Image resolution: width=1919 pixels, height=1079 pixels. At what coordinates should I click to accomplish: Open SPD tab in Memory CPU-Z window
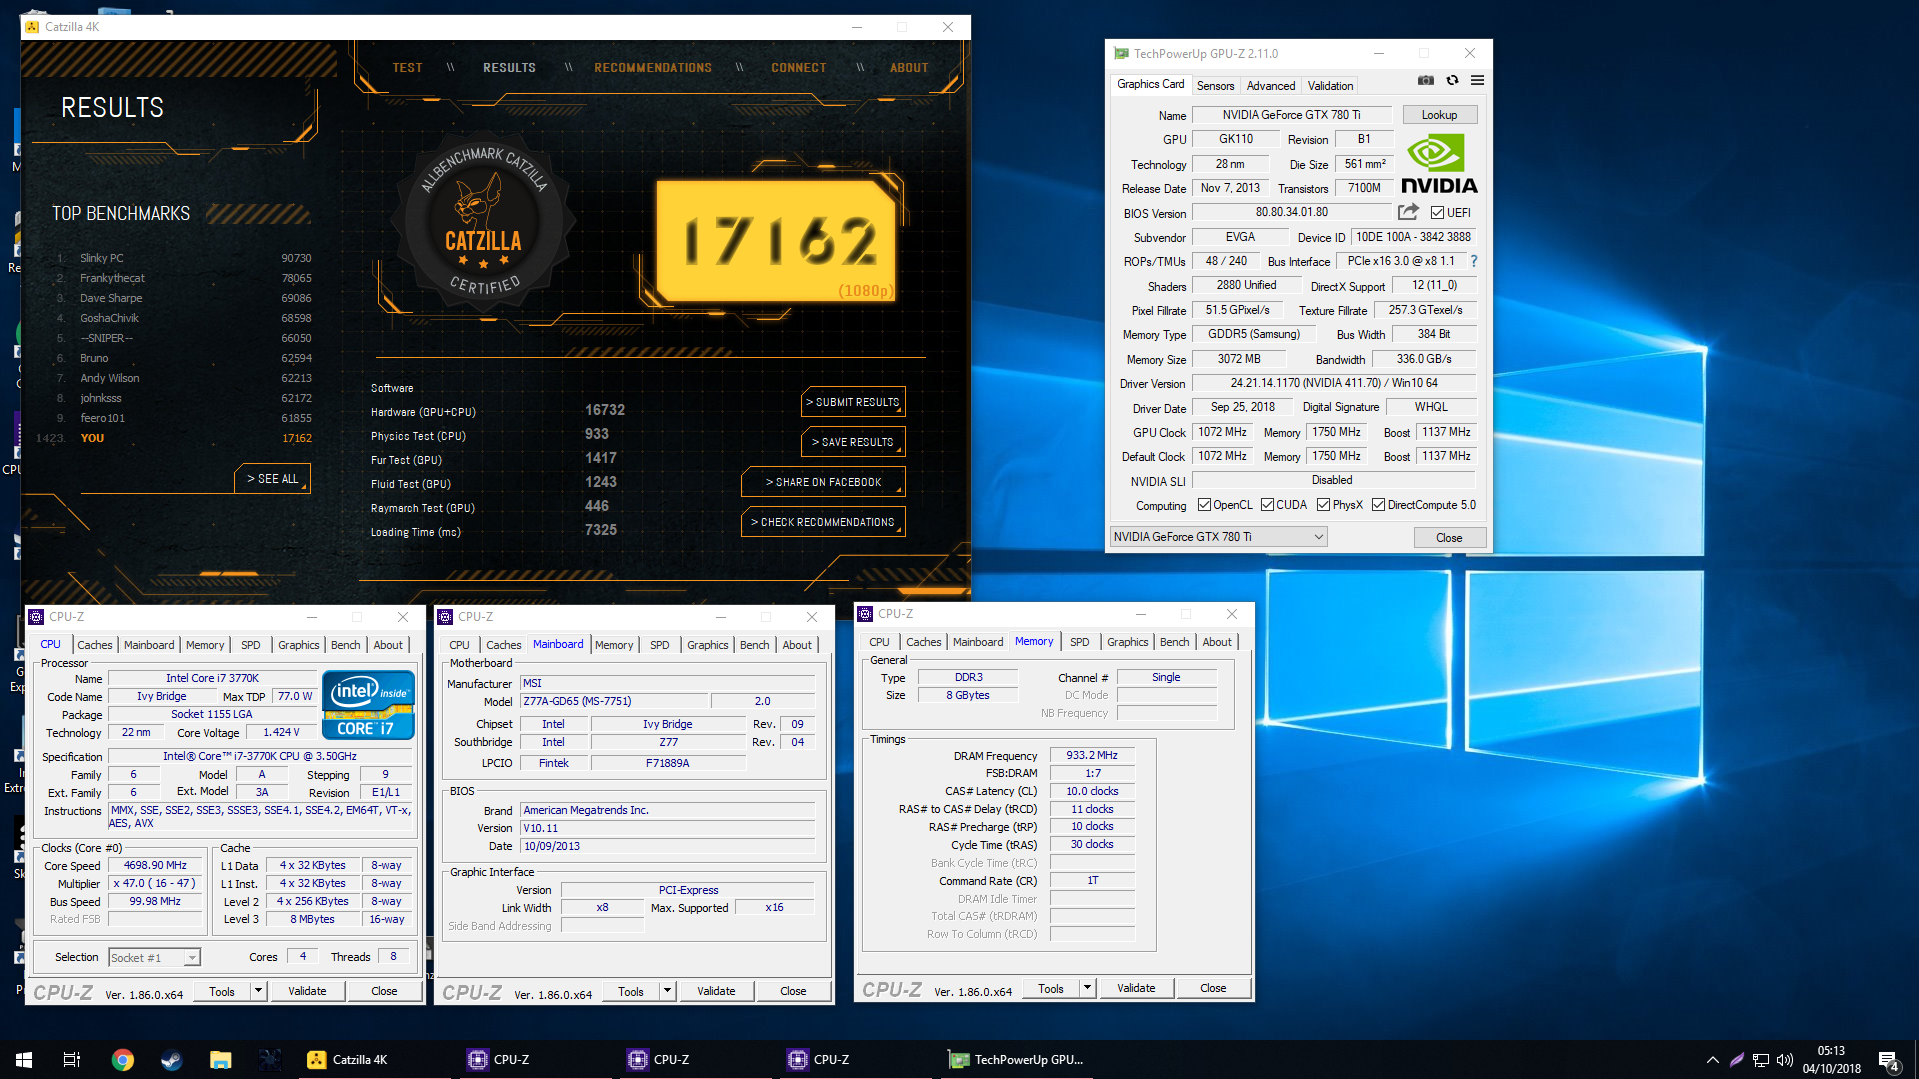[x=1080, y=642]
